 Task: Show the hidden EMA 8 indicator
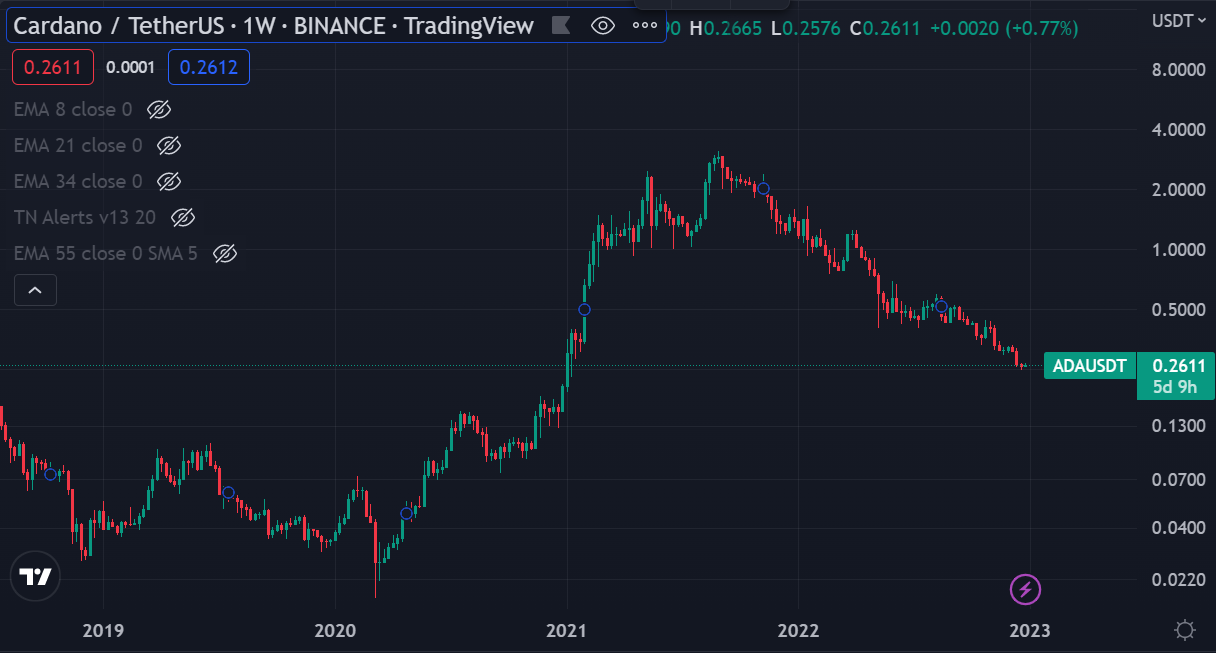pyautogui.click(x=159, y=109)
